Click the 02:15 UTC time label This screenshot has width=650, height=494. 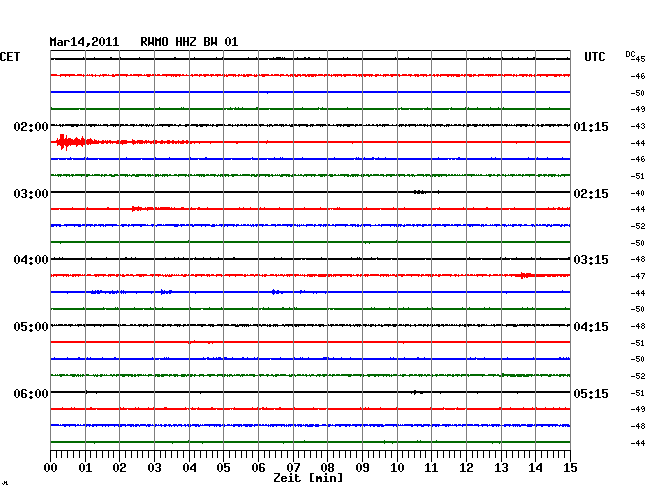point(591,194)
